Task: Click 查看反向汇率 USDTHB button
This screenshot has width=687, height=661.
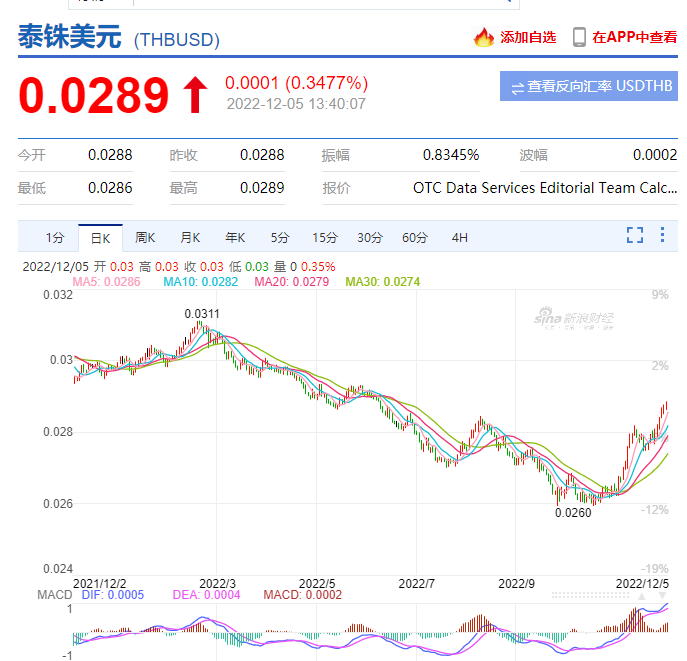Action: [589, 87]
